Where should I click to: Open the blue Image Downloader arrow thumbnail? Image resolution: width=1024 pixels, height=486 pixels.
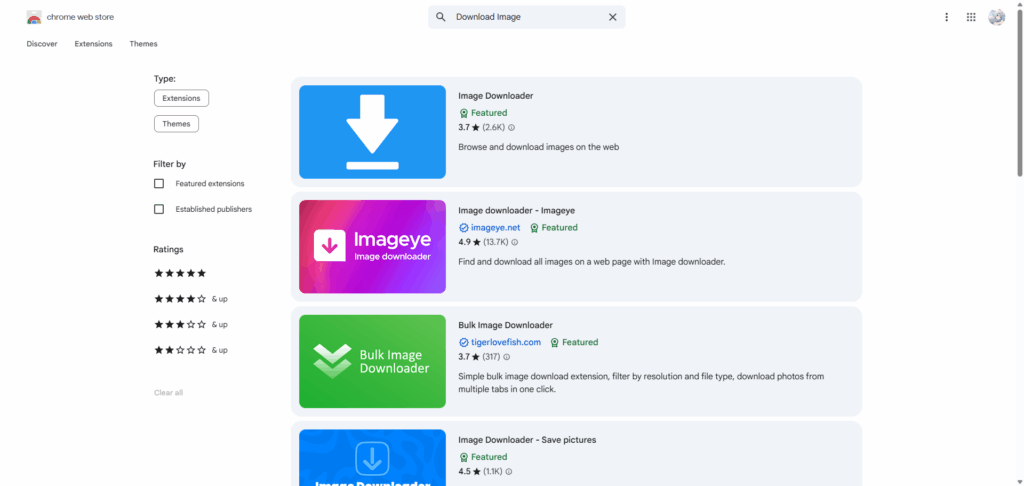(x=372, y=132)
